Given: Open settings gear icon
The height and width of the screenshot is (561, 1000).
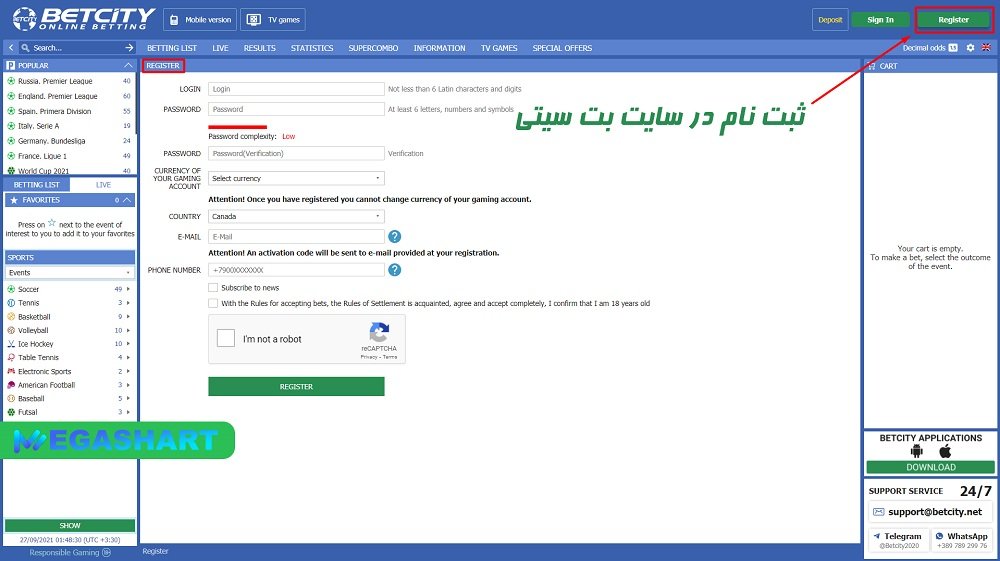Looking at the screenshot, I should 970,48.
